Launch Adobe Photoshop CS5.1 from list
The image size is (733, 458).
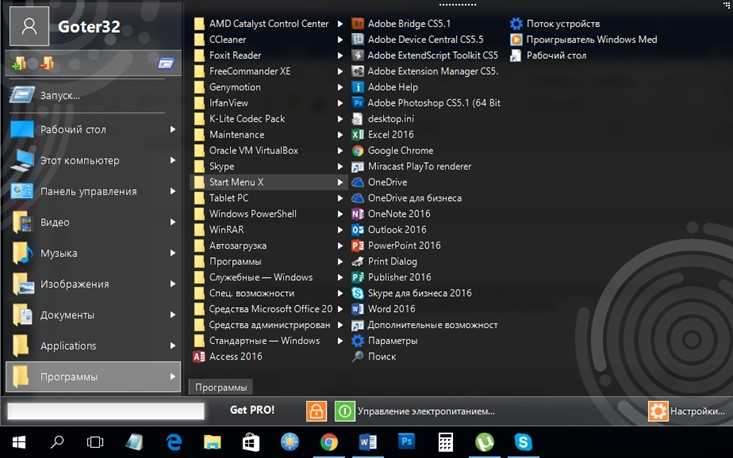point(425,103)
